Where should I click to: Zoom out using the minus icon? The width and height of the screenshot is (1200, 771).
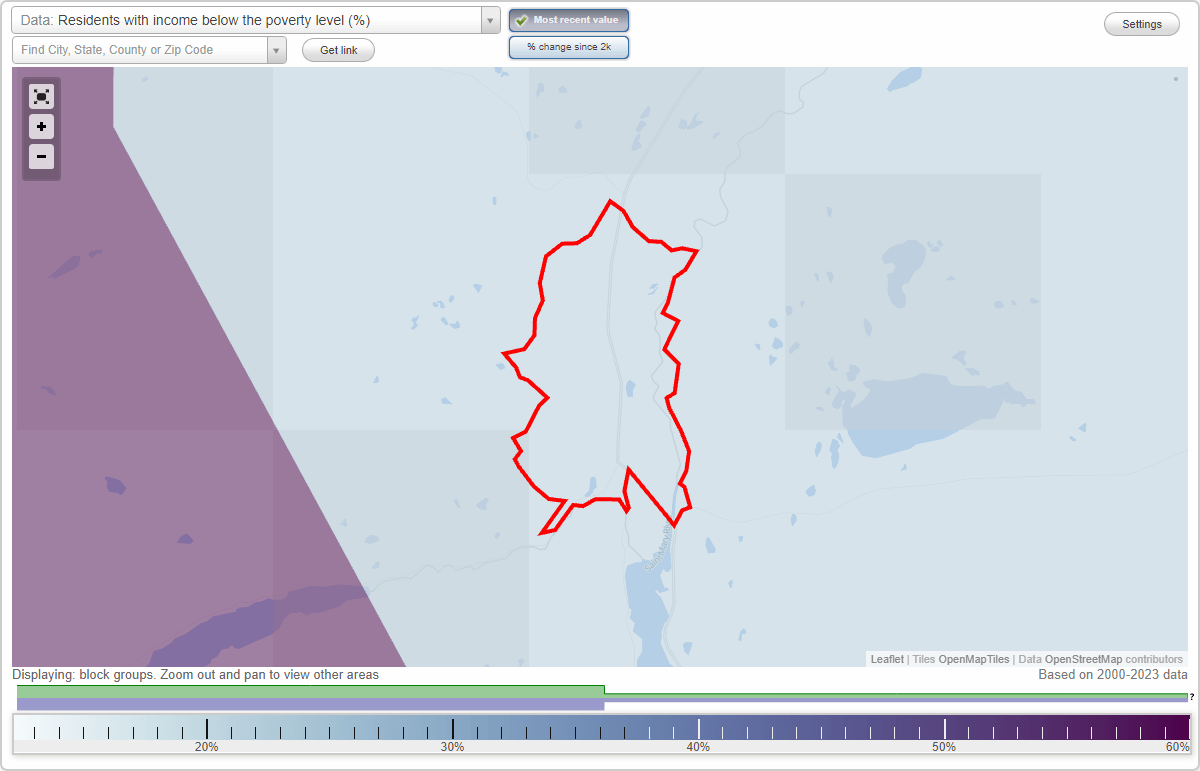tap(41, 157)
